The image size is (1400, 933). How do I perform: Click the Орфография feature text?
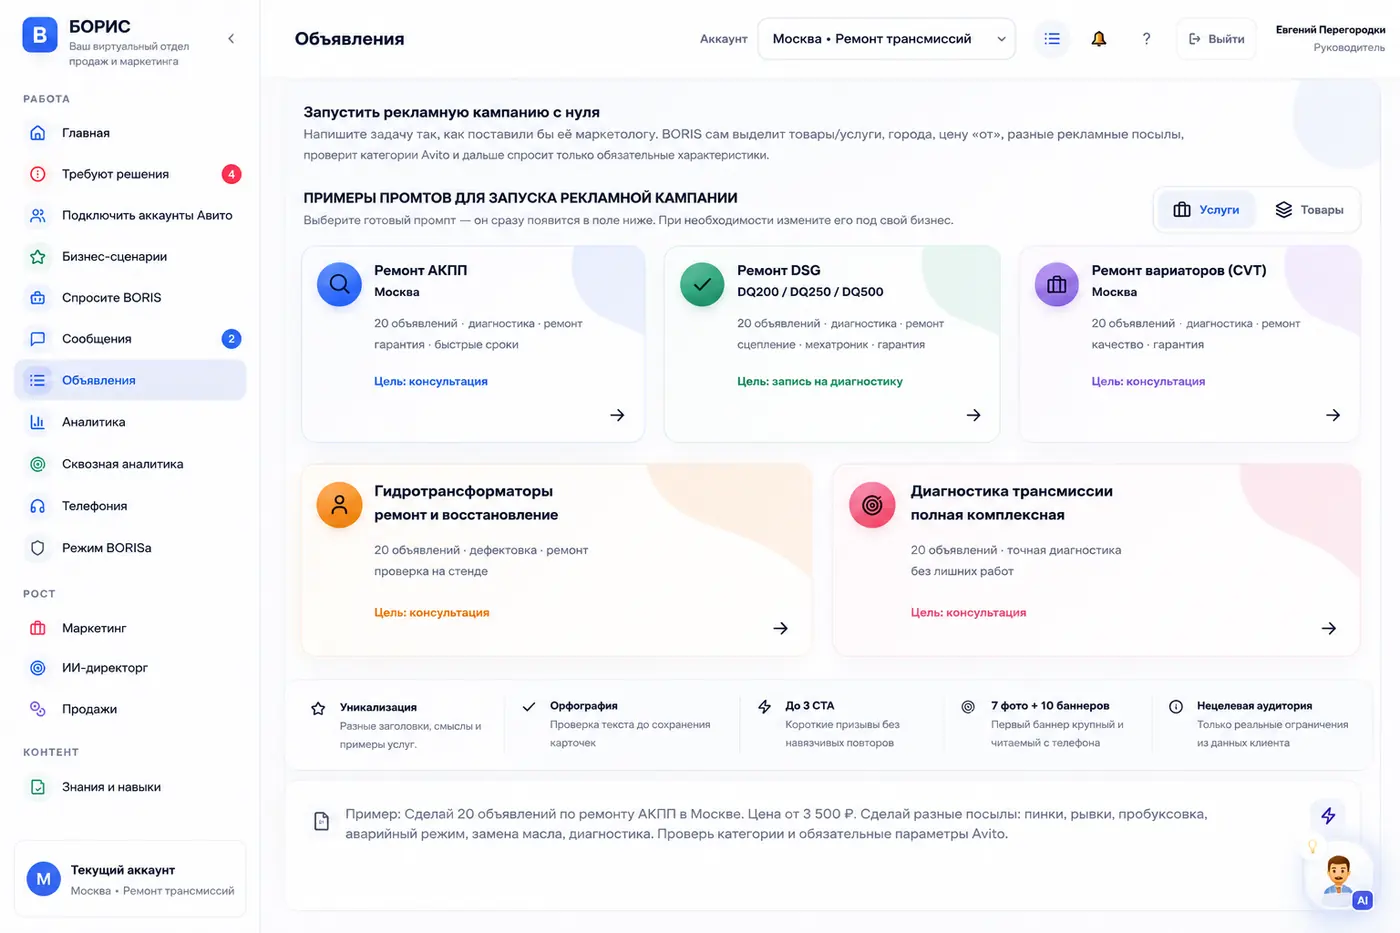(584, 706)
